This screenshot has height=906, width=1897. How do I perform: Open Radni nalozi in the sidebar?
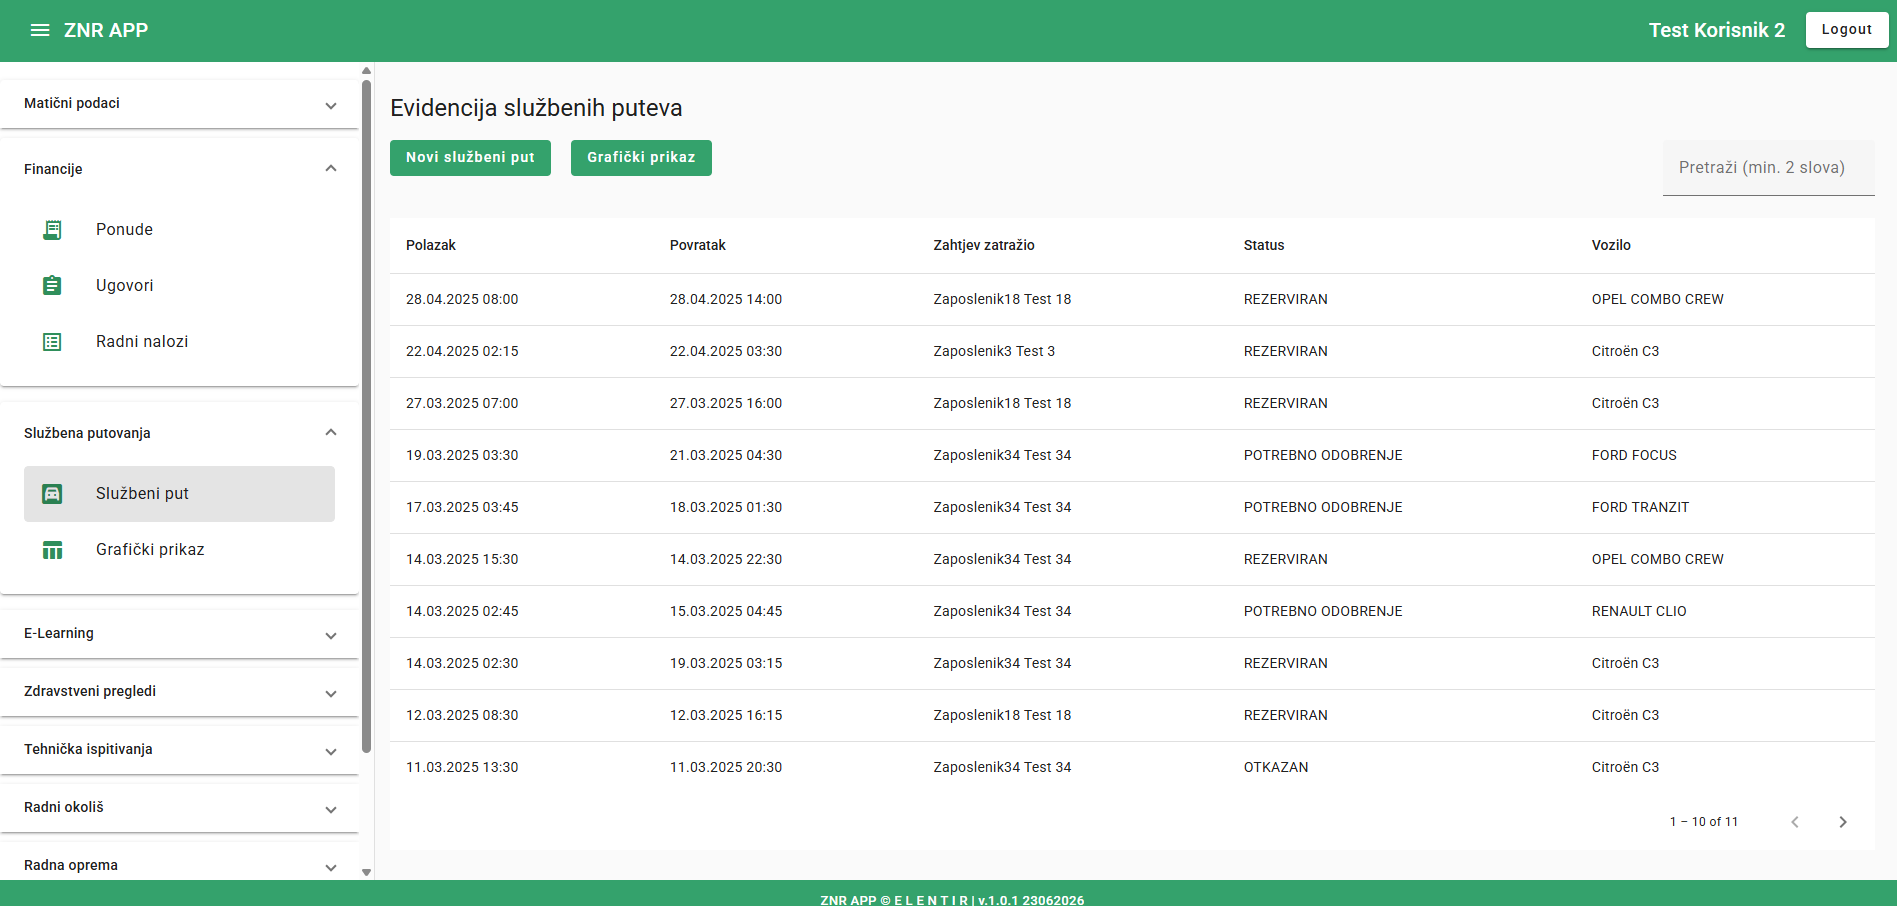coord(179,342)
